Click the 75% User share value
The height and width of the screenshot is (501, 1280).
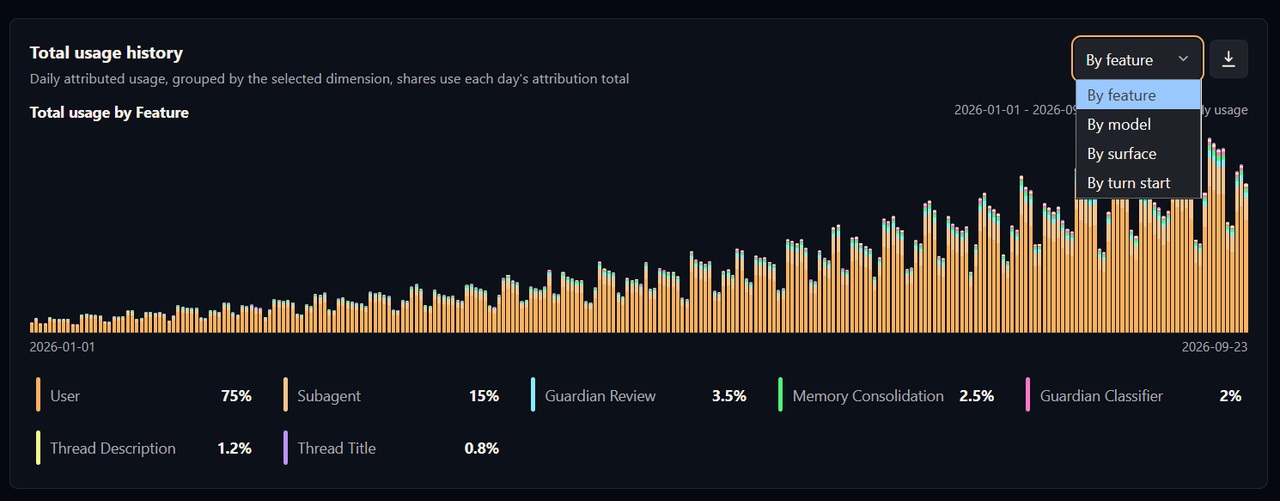(x=236, y=396)
